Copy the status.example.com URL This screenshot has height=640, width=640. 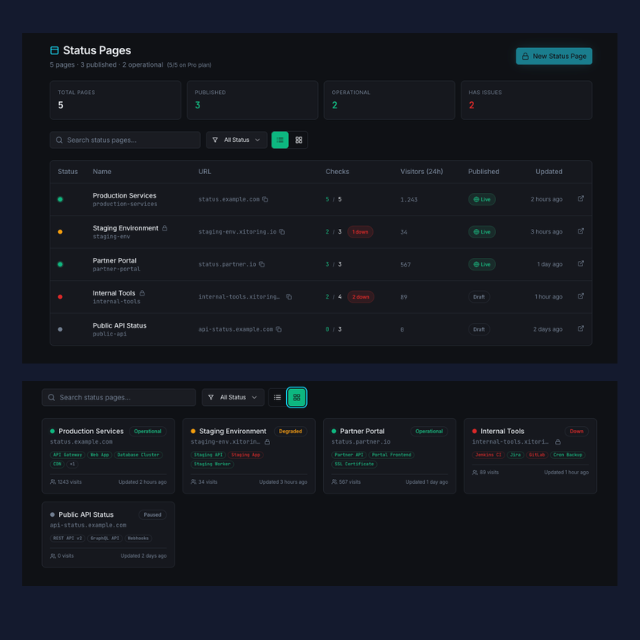click(265, 199)
